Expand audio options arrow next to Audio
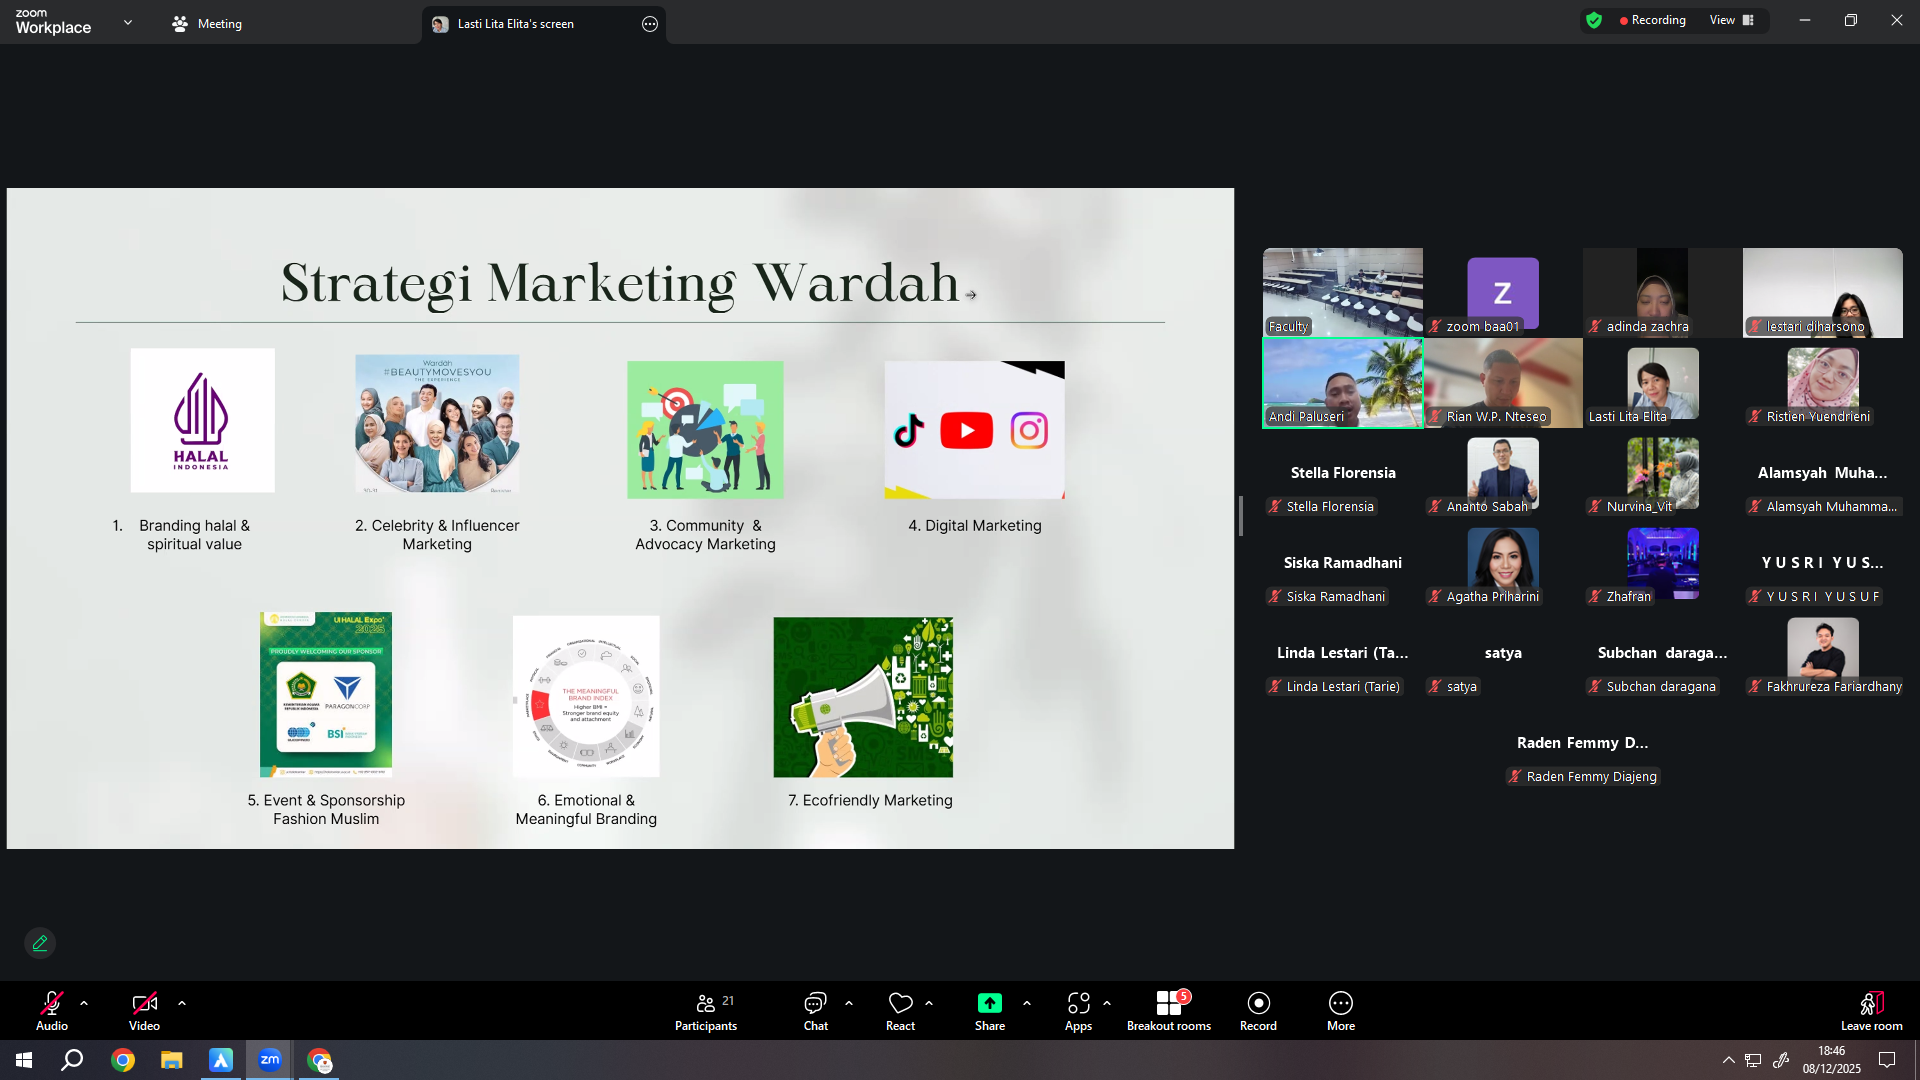The height and width of the screenshot is (1080, 1920). [84, 1002]
